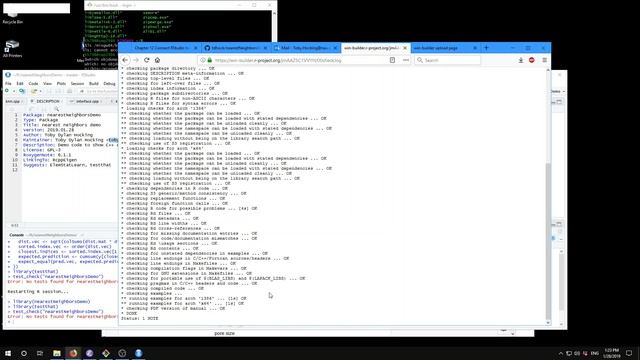Image resolution: width=640 pixels, height=360 pixels.
Task: Go forward in Firefox browser
Action: 136,60
